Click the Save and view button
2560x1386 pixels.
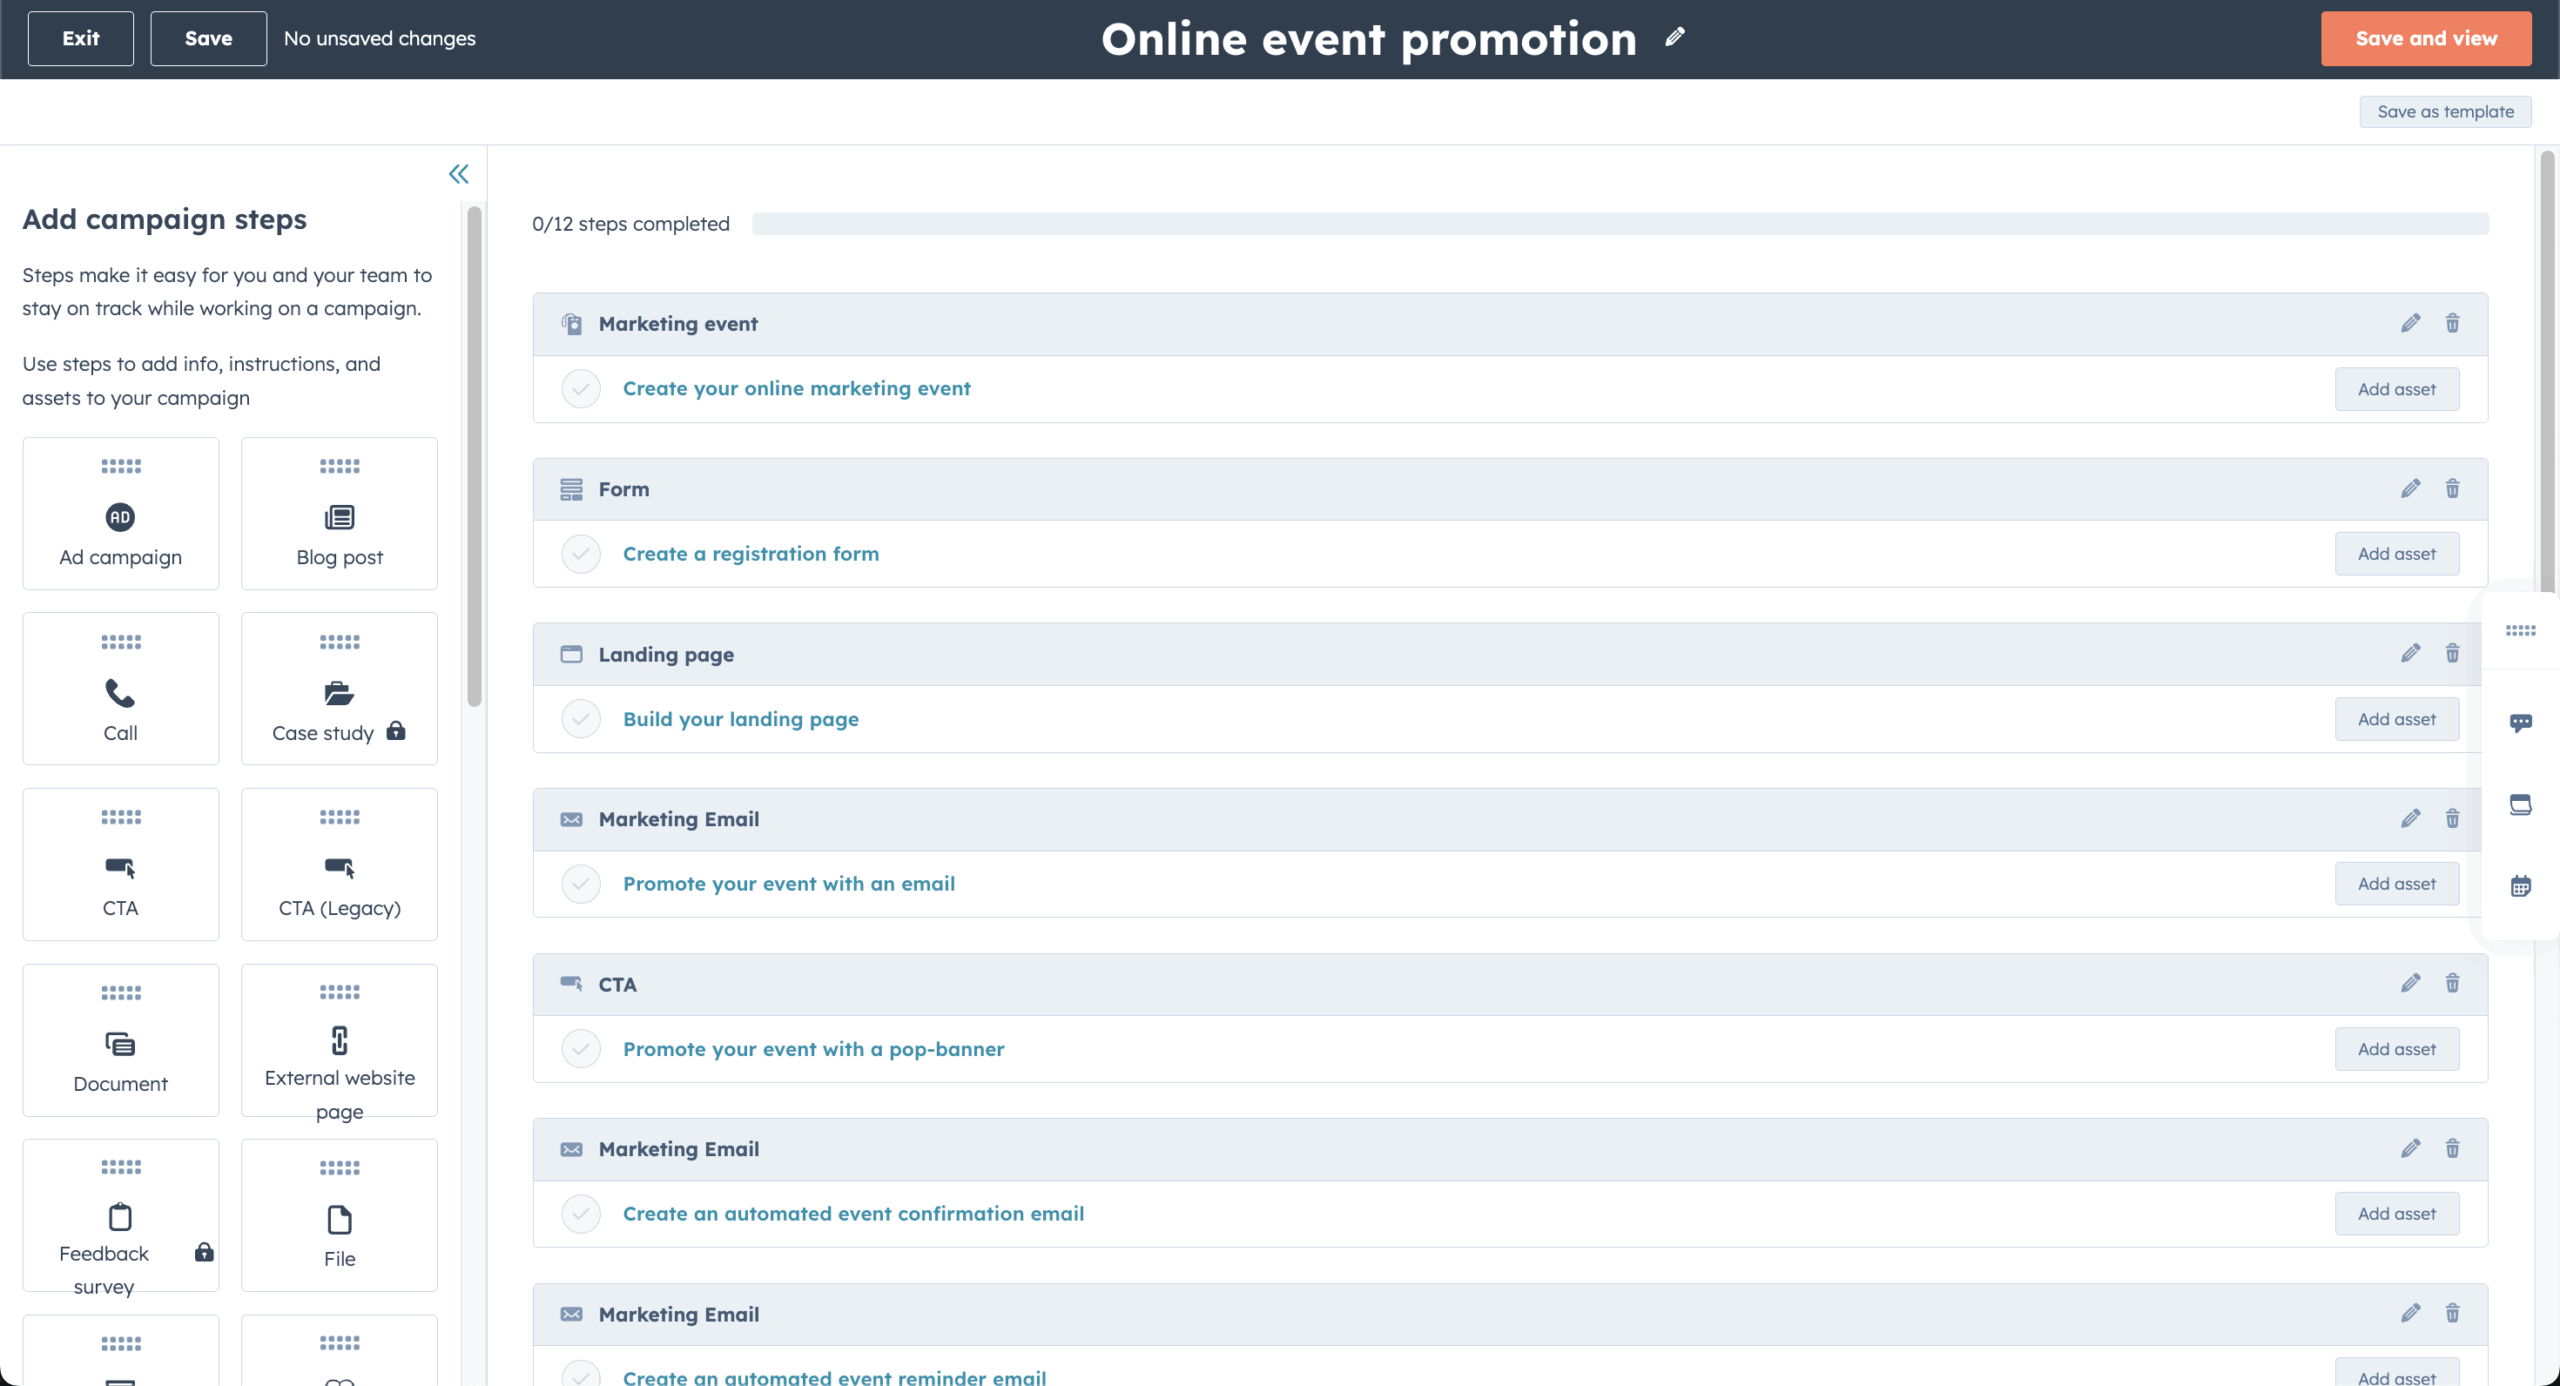pos(2426,38)
